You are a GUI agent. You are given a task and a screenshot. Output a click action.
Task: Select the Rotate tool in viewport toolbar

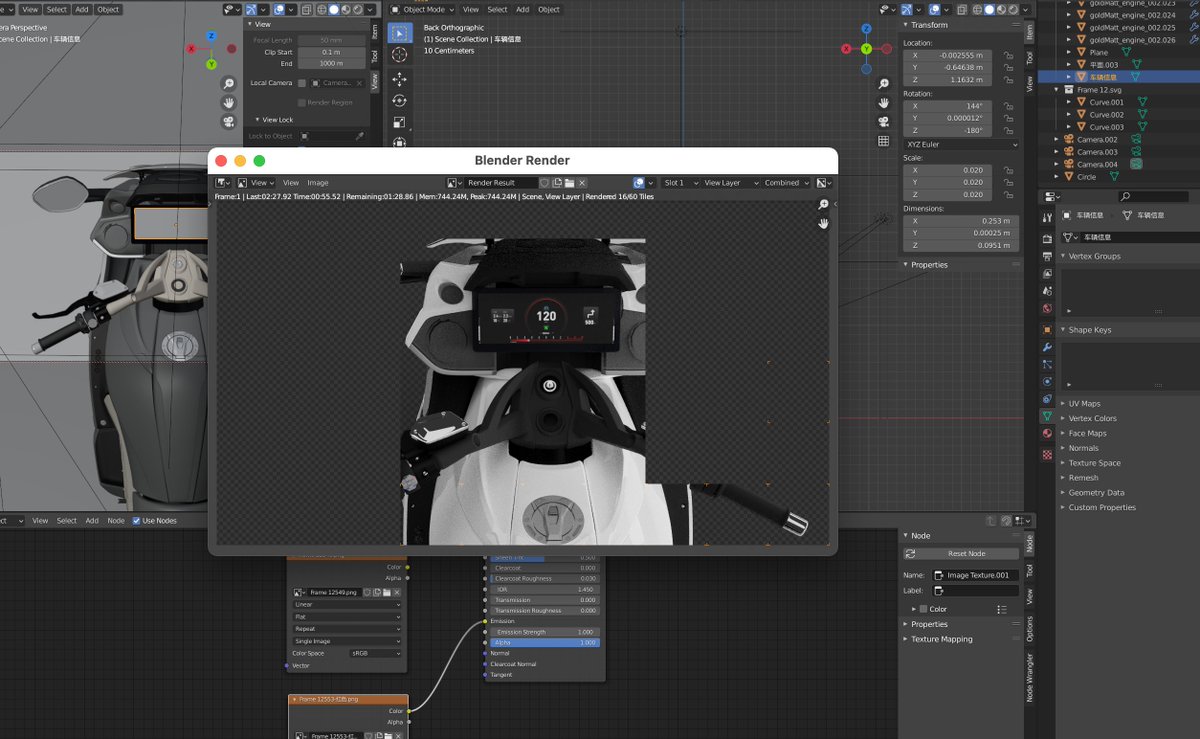coord(399,100)
